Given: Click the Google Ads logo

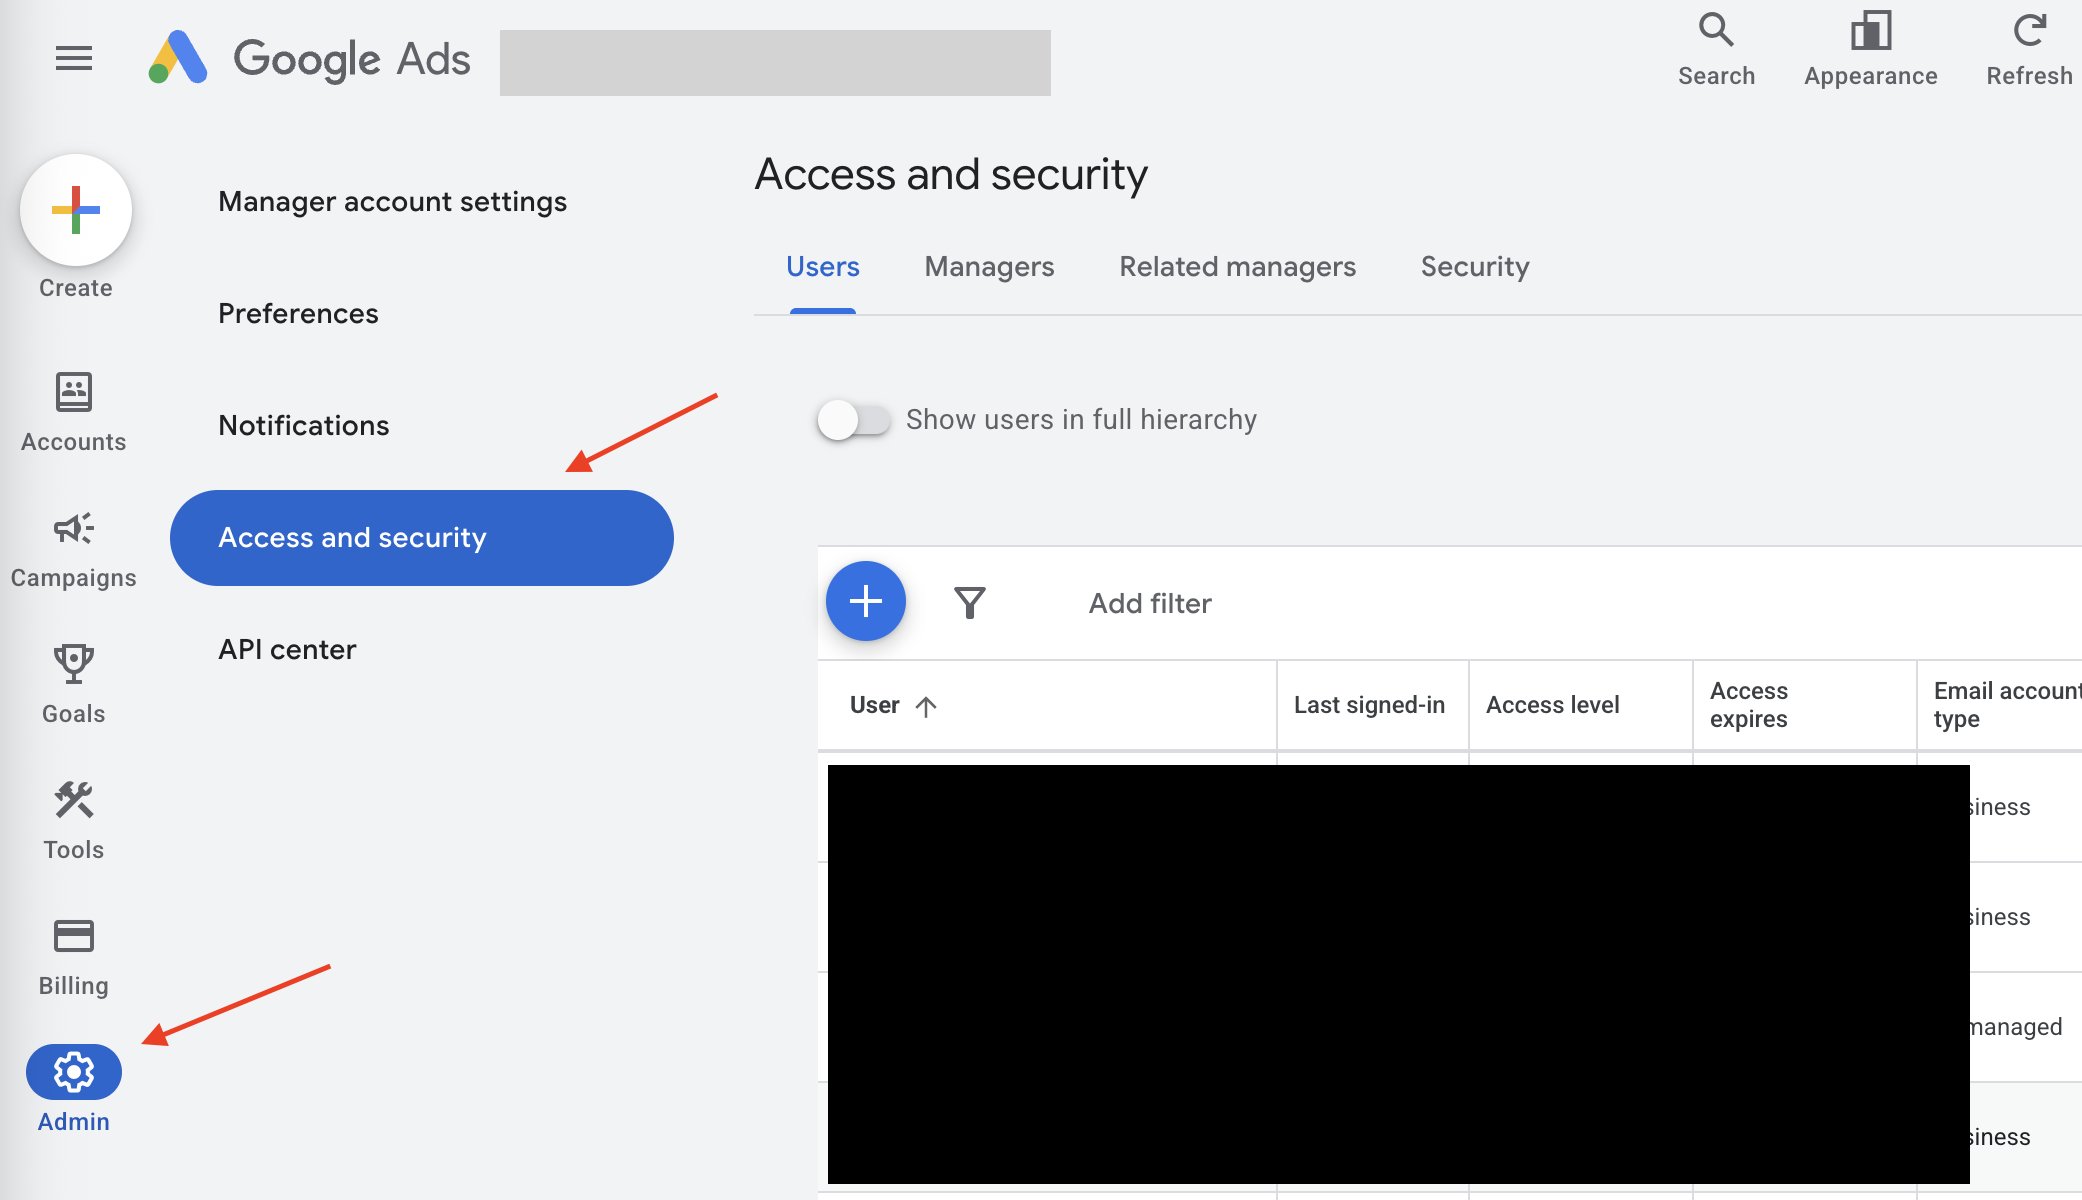Looking at the screenshot, I should coord(309,59).
